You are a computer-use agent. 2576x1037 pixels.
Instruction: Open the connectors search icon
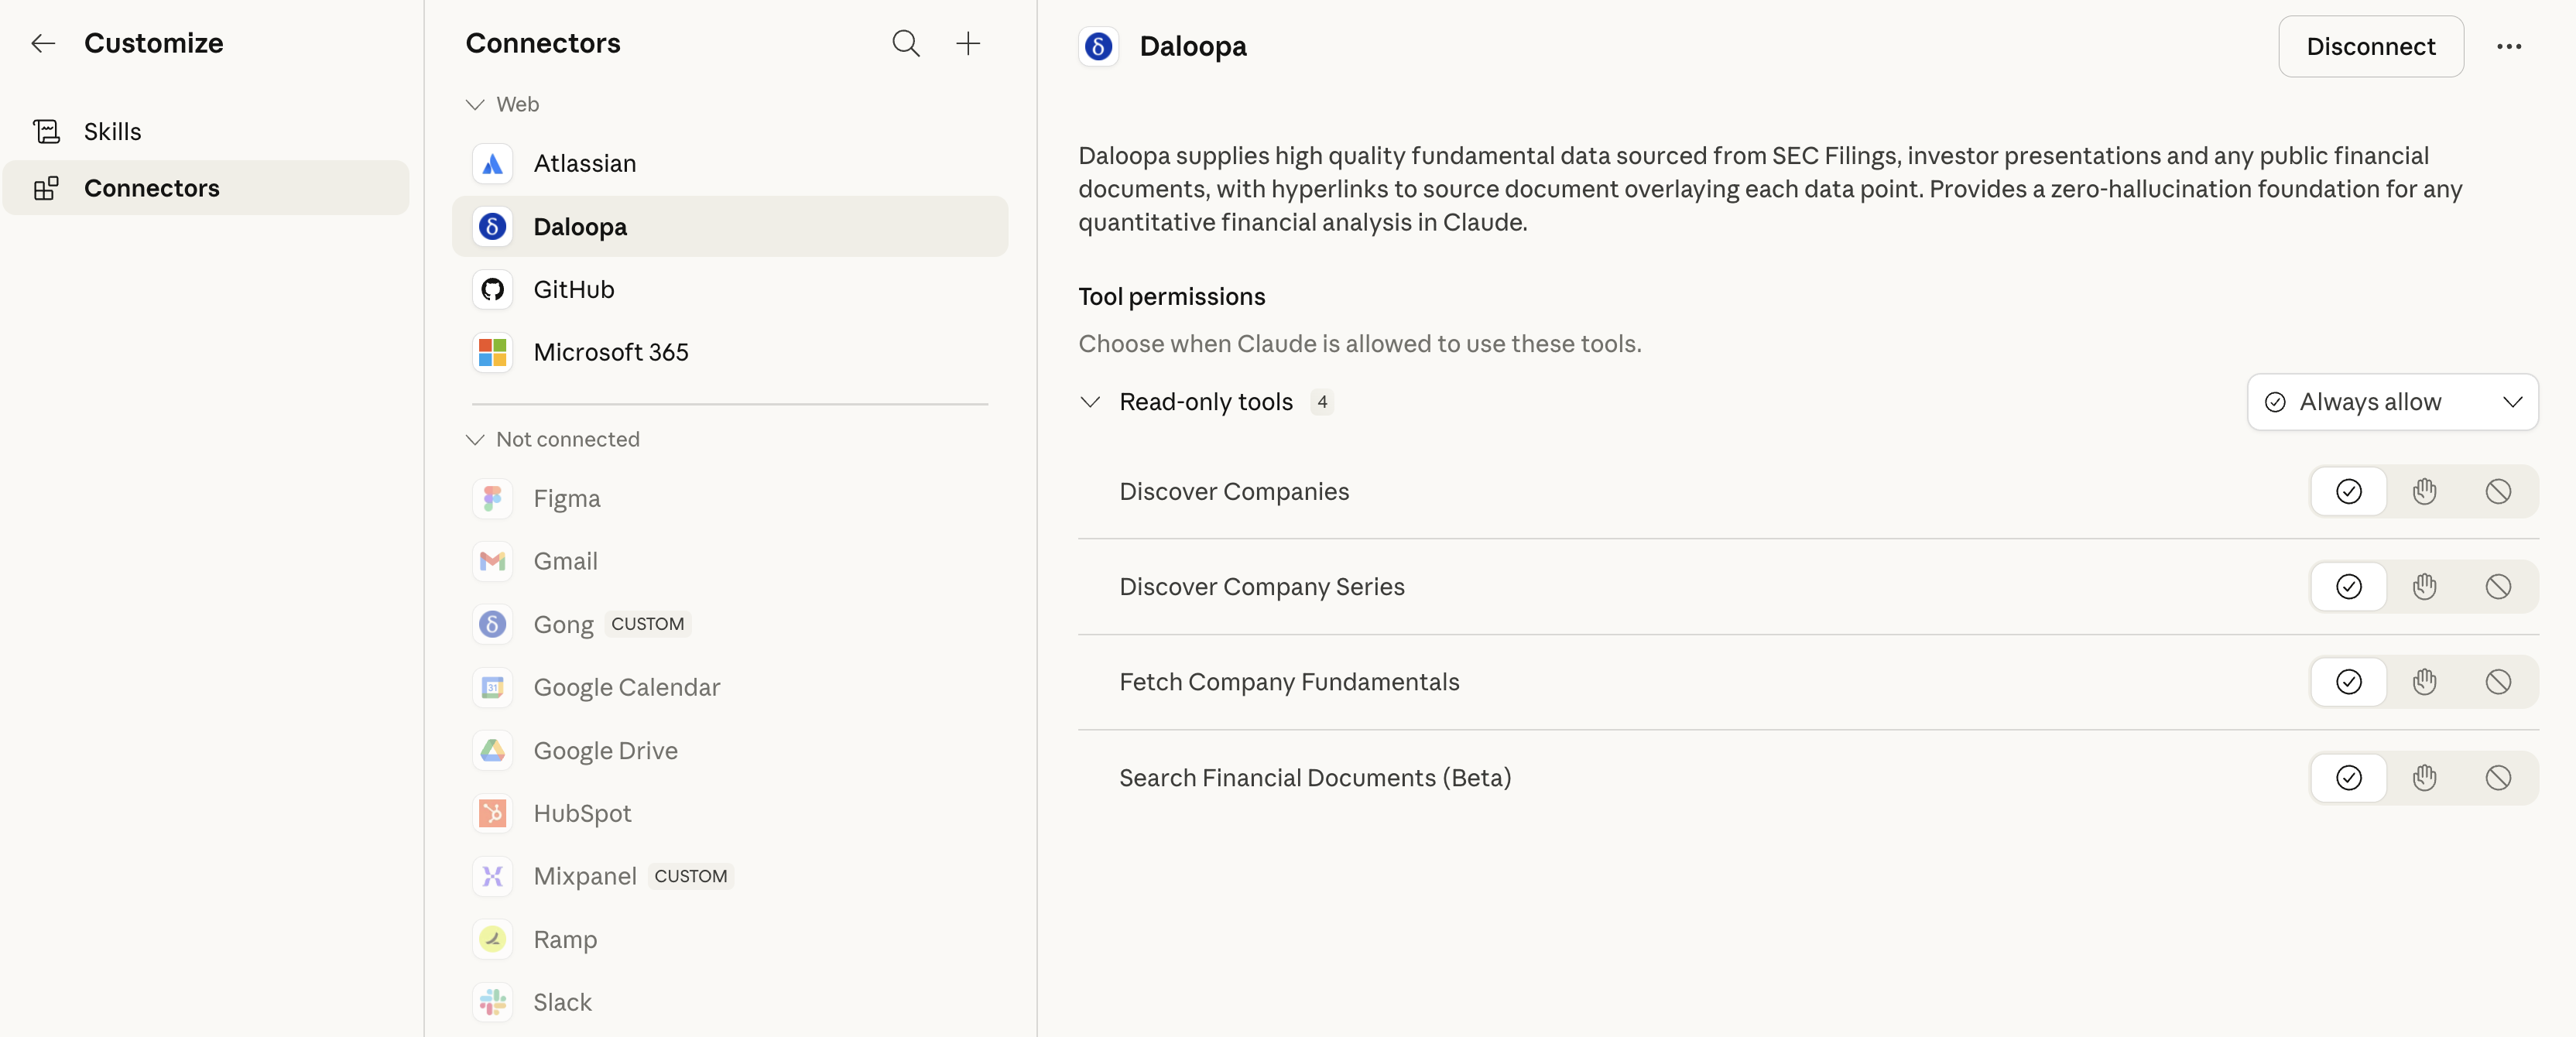point(905,43)
